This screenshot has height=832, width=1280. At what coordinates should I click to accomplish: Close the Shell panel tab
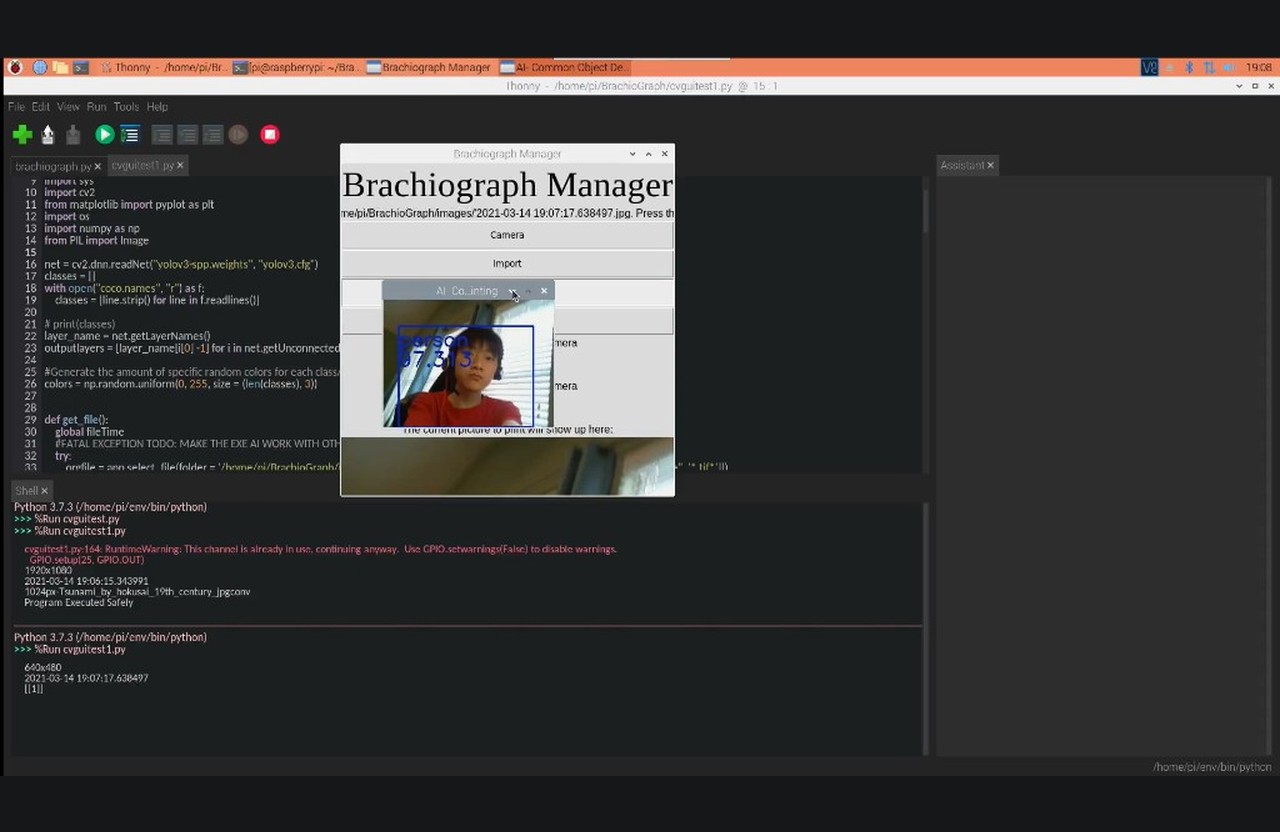(44, 490)
